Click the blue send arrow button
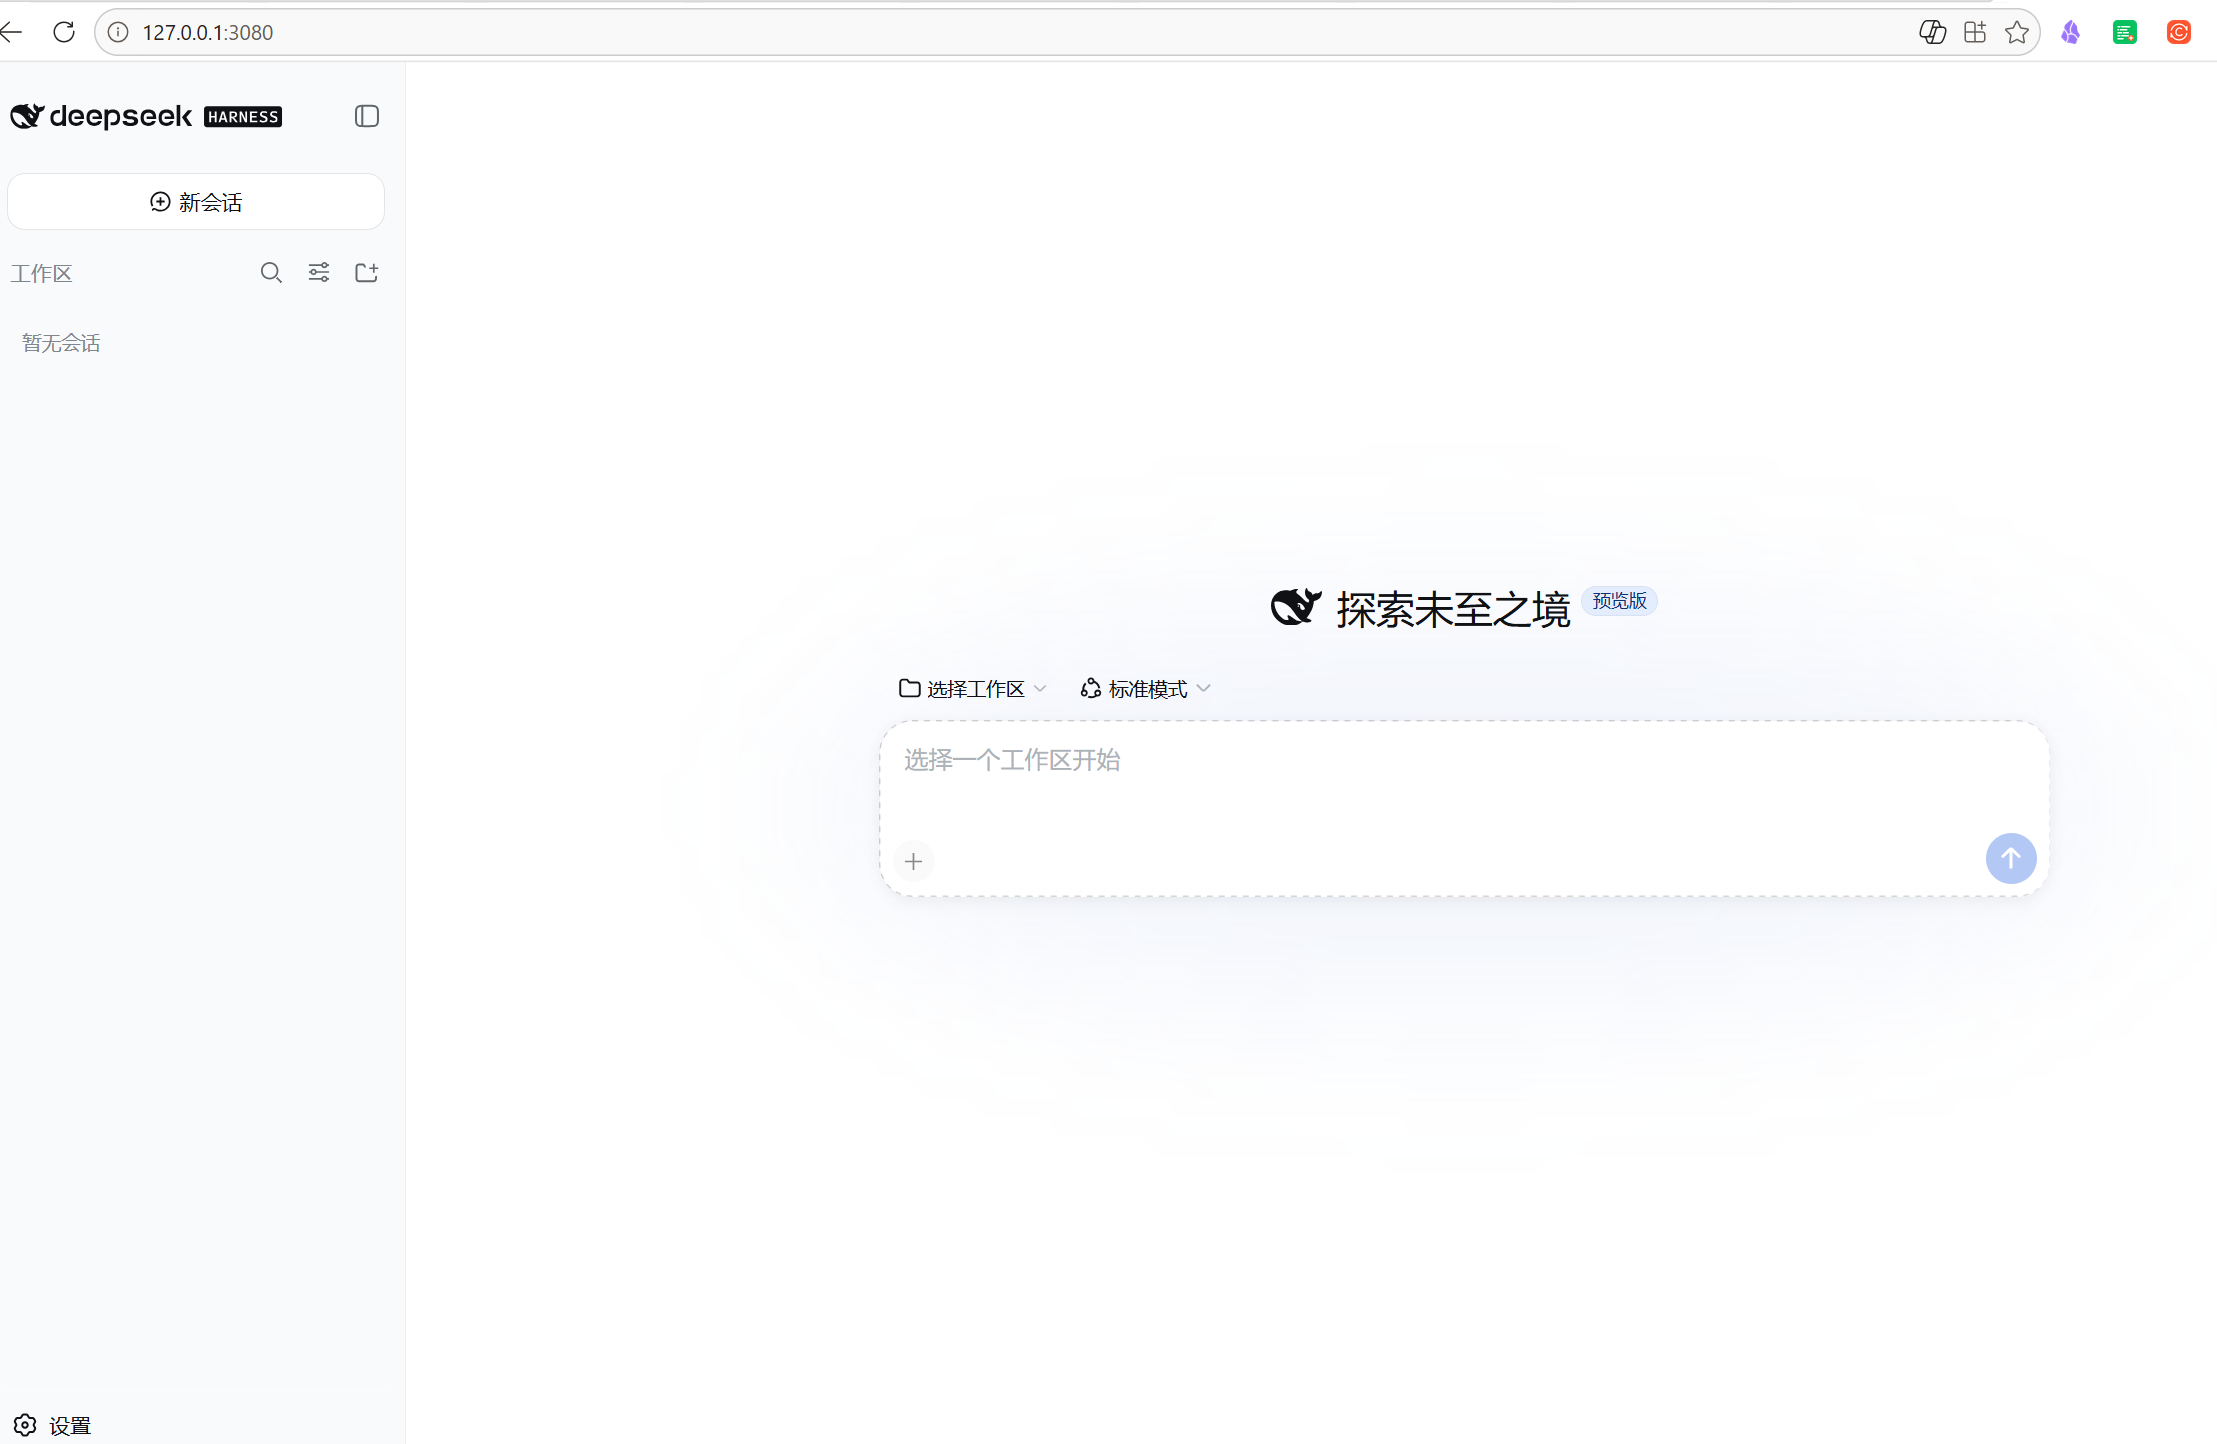2217x1444 pixels. [2011, 858]
